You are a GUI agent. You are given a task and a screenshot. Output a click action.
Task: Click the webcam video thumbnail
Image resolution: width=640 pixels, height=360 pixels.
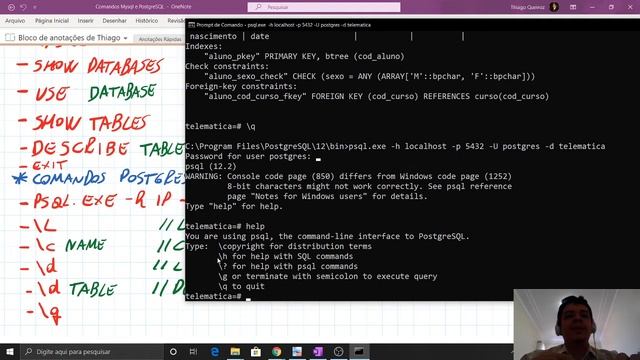click(x=576, y=325)
